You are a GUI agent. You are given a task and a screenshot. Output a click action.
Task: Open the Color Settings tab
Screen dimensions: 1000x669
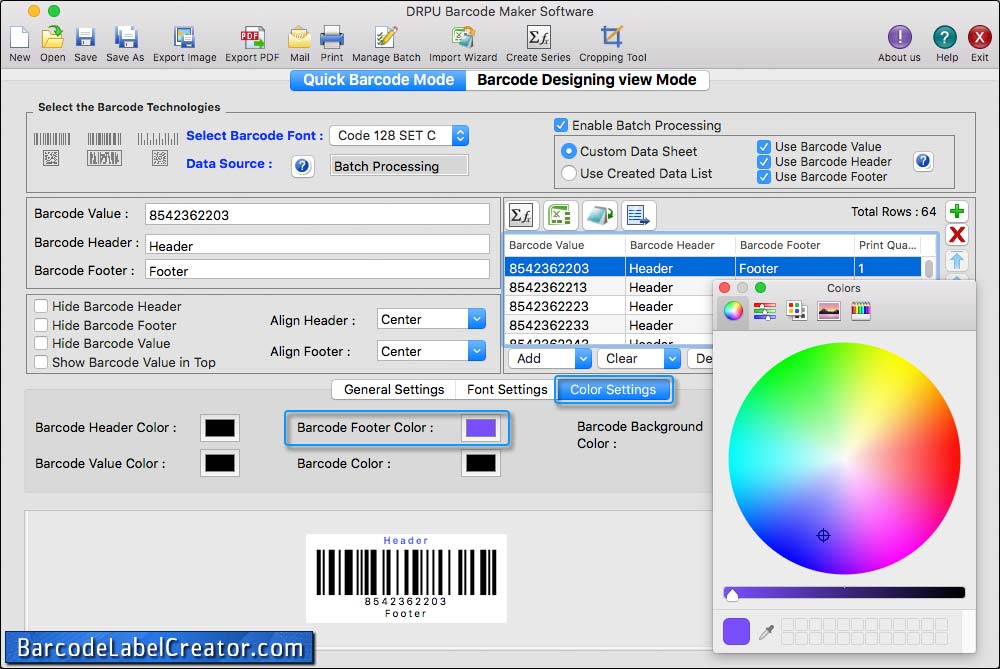coord(613,390)
